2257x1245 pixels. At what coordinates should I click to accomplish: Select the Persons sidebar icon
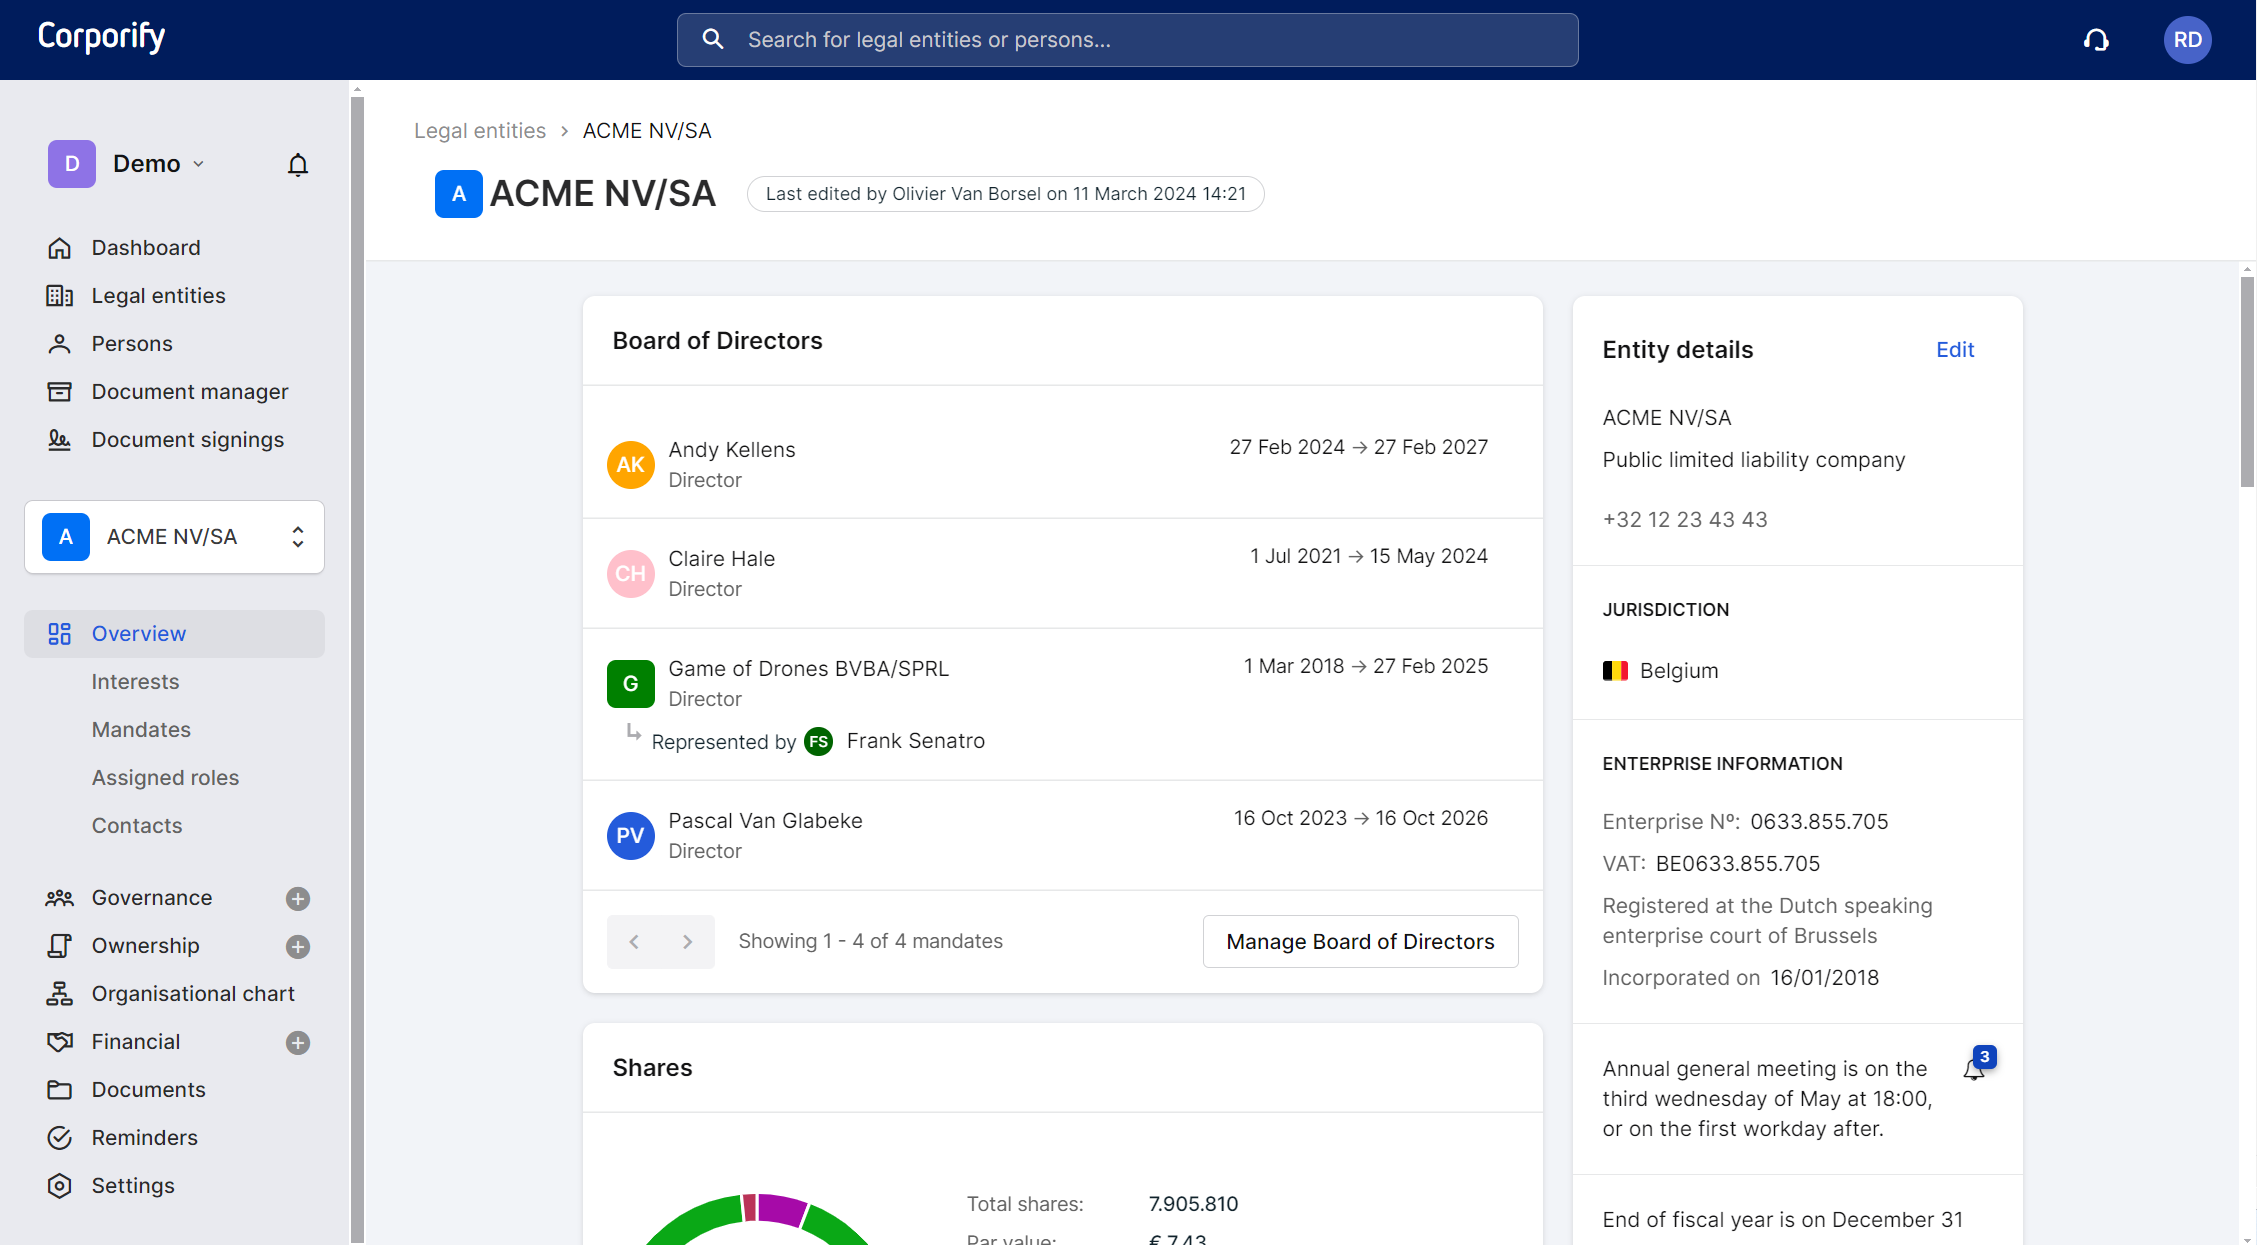61,343
